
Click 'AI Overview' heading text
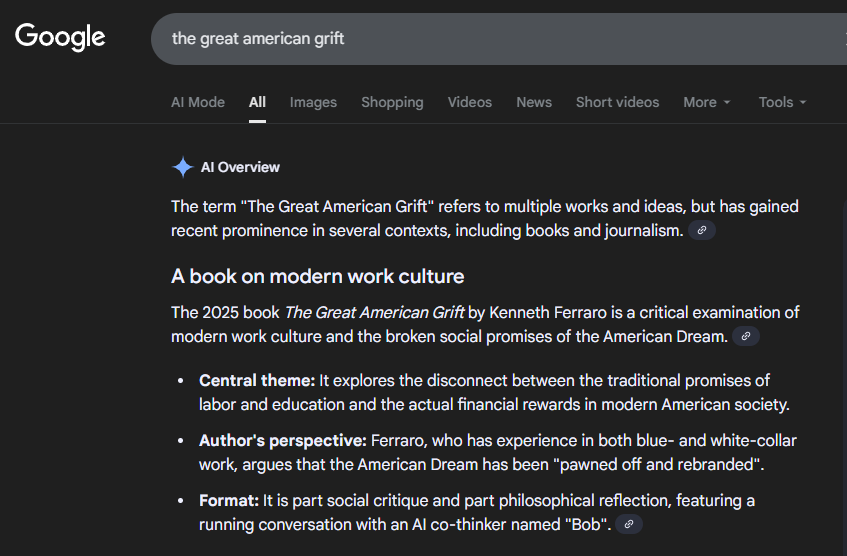(x=240, y=168)
